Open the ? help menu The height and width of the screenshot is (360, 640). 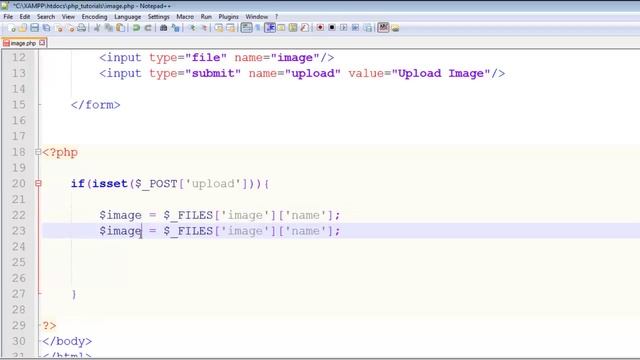pos(276,17)
